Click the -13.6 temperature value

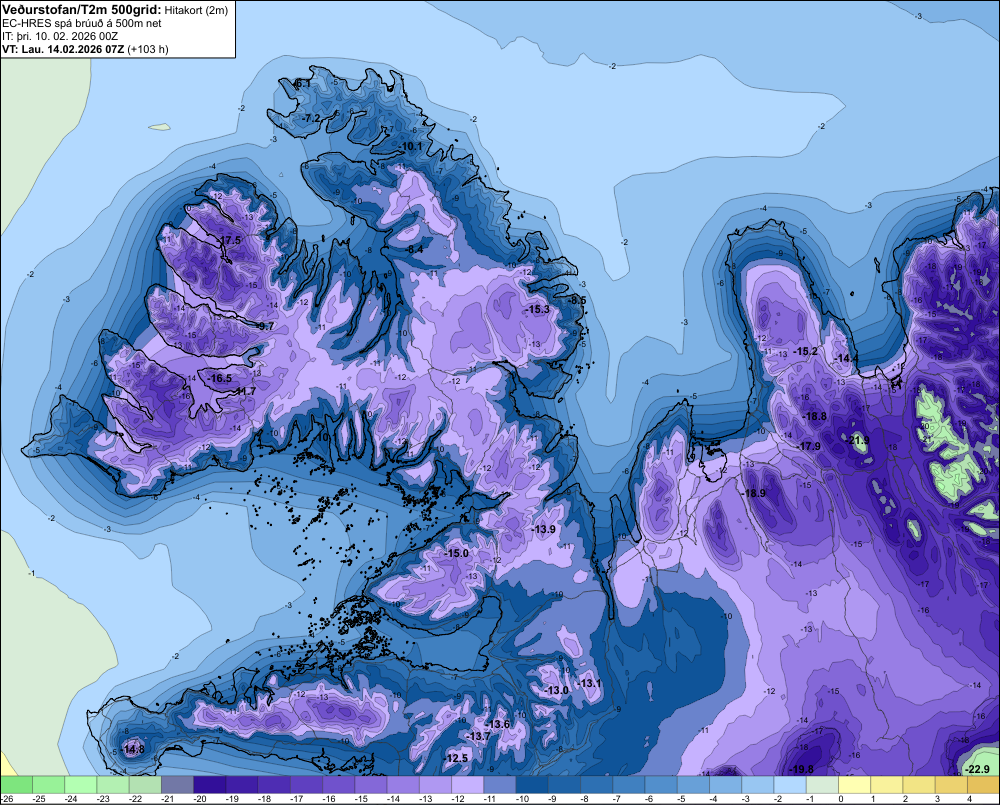pos(498,724)
